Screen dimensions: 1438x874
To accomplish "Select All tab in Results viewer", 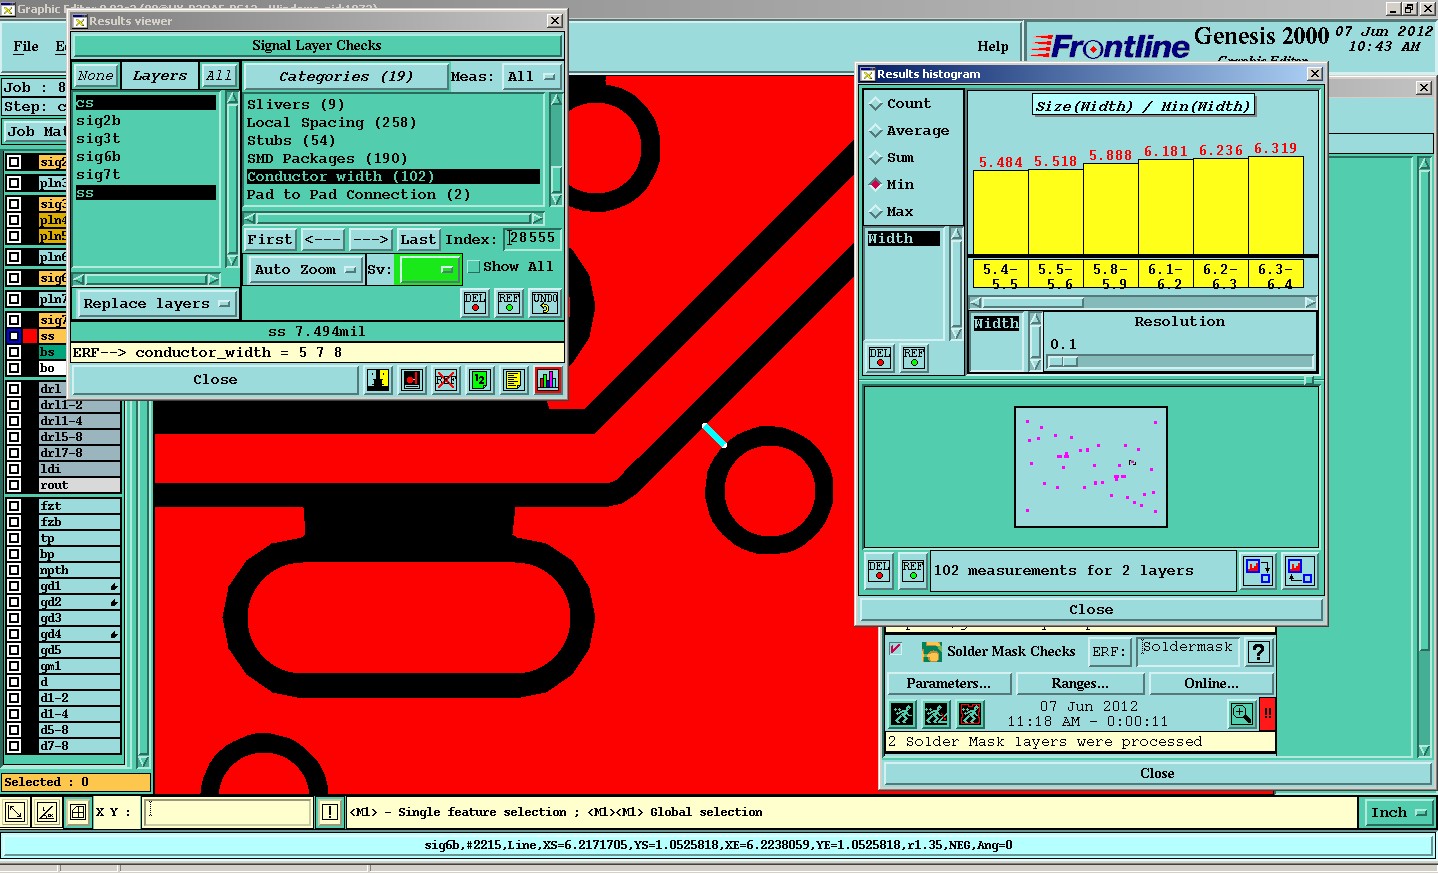I will point(219,76).
